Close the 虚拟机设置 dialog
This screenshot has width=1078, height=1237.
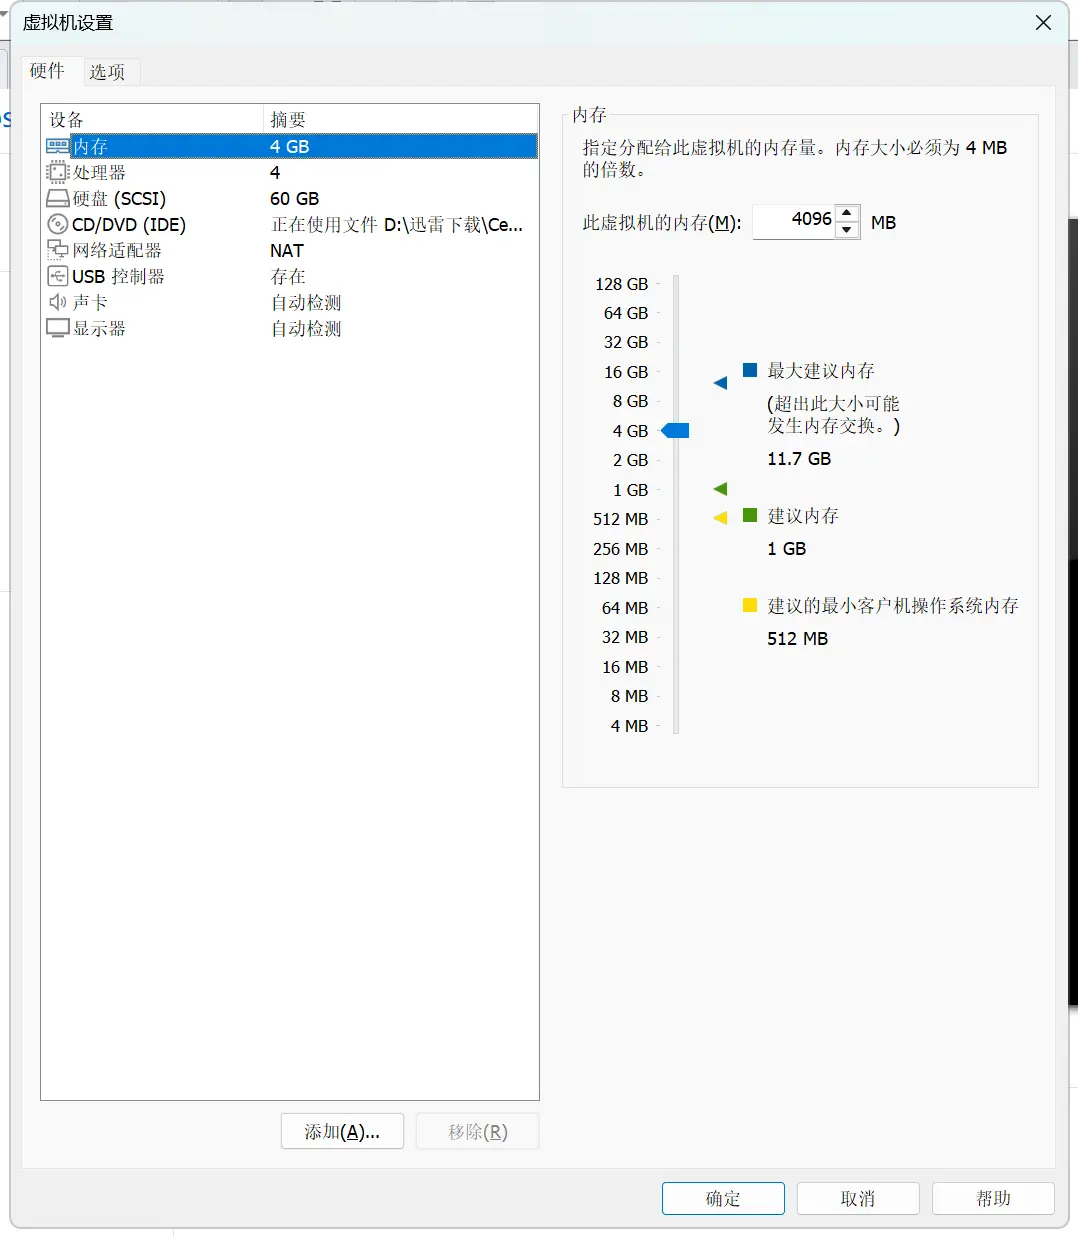(x=1043, y=22)
